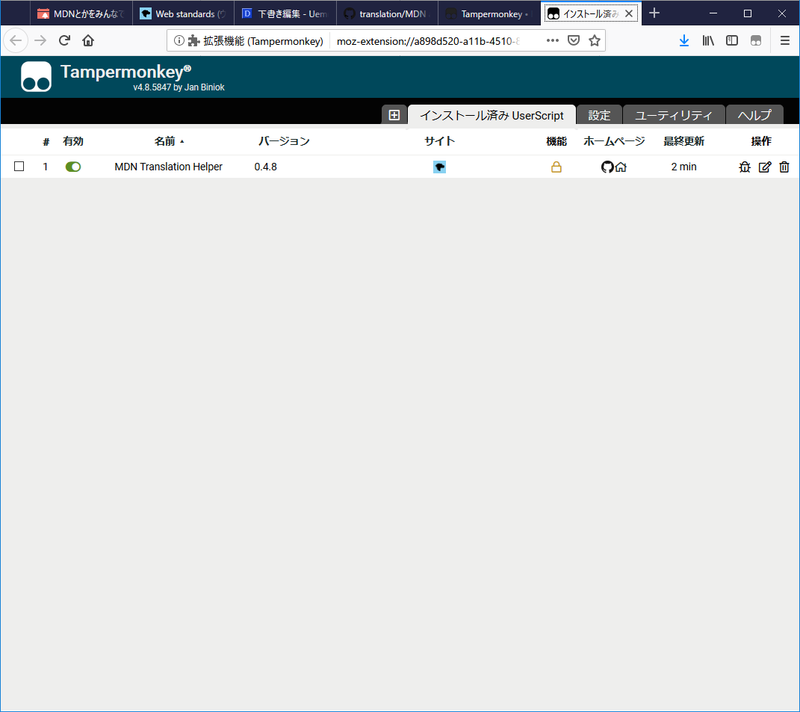Open page actions three-dot menu
Image resolution: width=800 pixels, height=712 pixels.
pyautogui.click(x=553, y=40)
